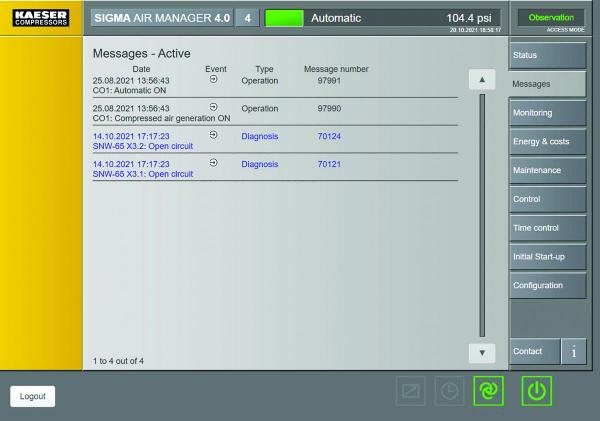Image resolution: width=600 pixels, height=421 pixels.
Task: Click the Kaeser Compressors logo
Action: (x=41, y=18)
